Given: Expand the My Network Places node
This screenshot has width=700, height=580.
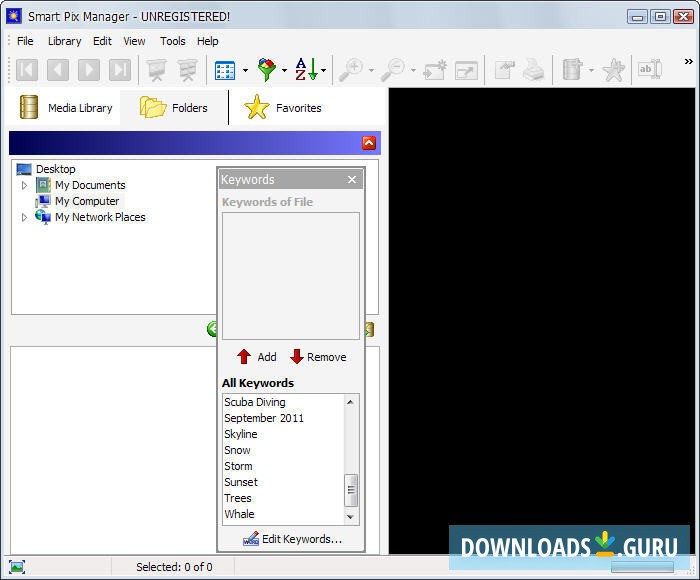Looking at the screenshot, I should [x=25, y=217].
